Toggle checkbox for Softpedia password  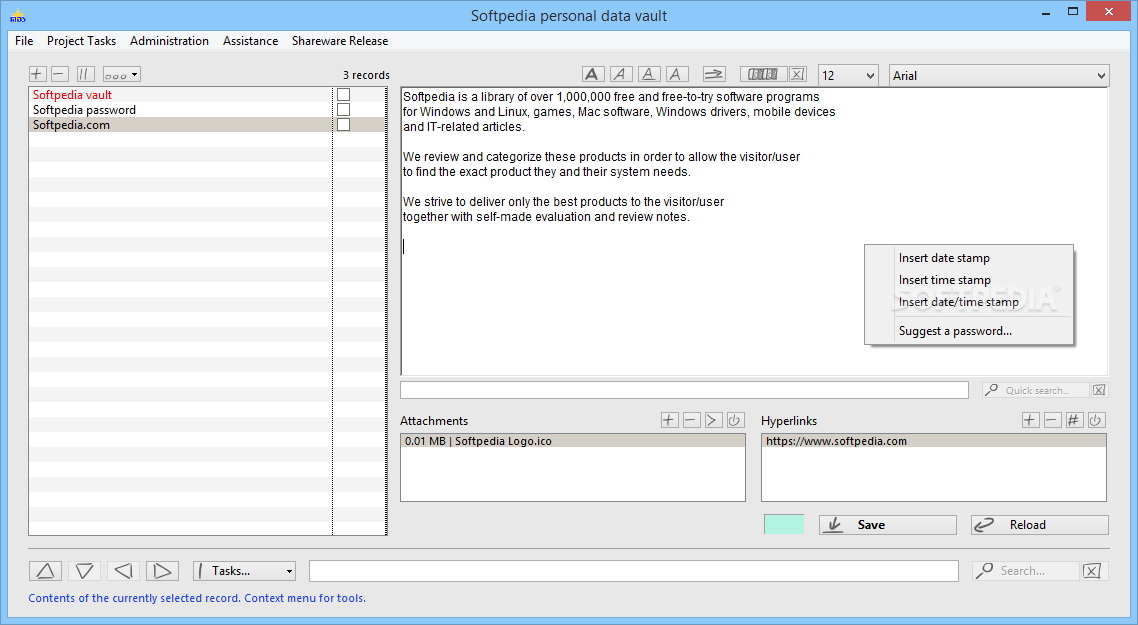pyautogui.click(x=343, y=110)
